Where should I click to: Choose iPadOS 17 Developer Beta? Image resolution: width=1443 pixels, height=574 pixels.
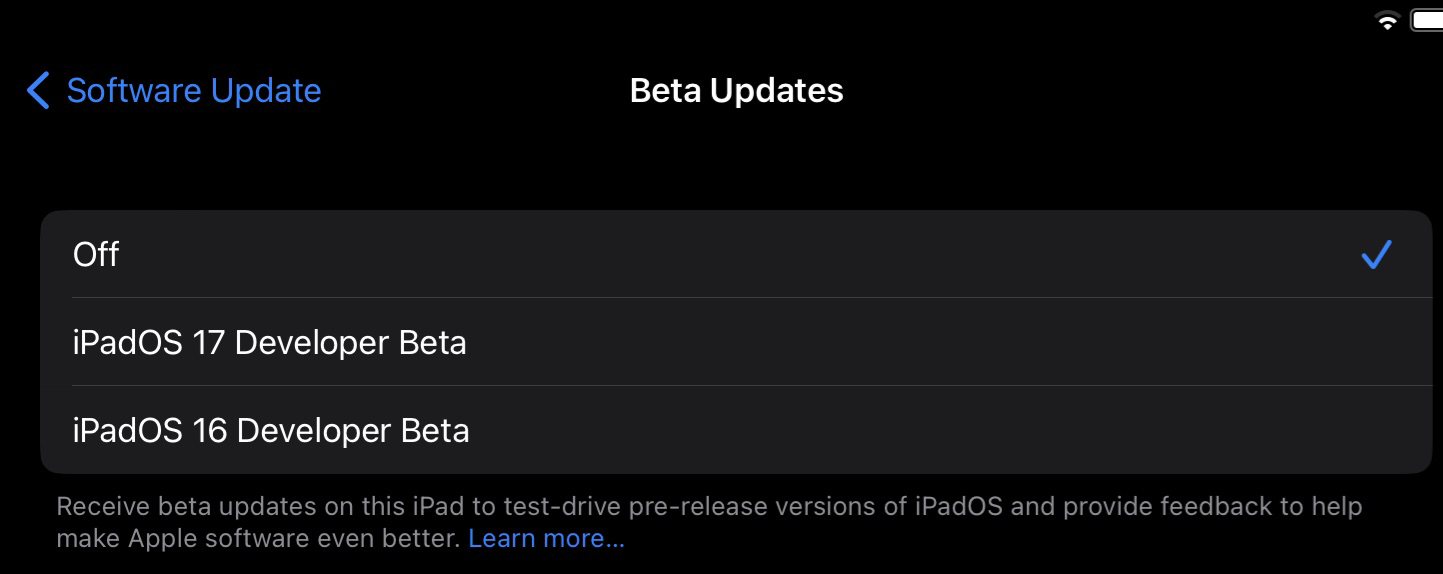tap(736, 342)
